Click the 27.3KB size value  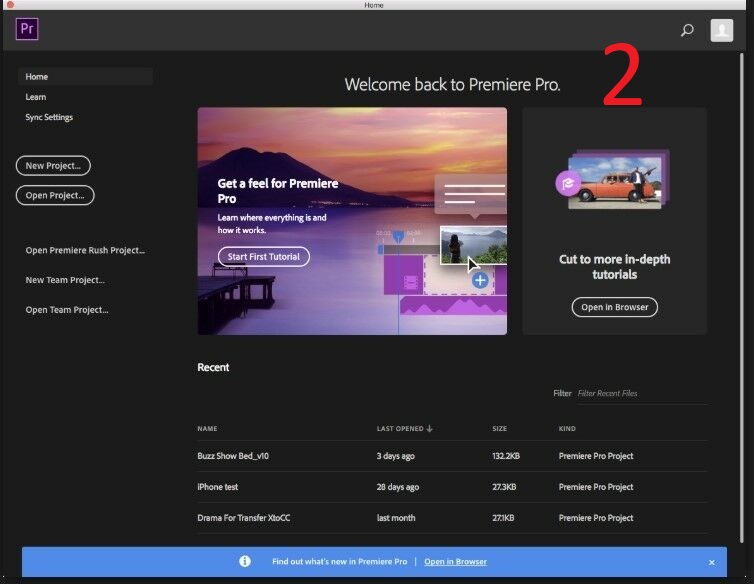[x=504, y=487]
